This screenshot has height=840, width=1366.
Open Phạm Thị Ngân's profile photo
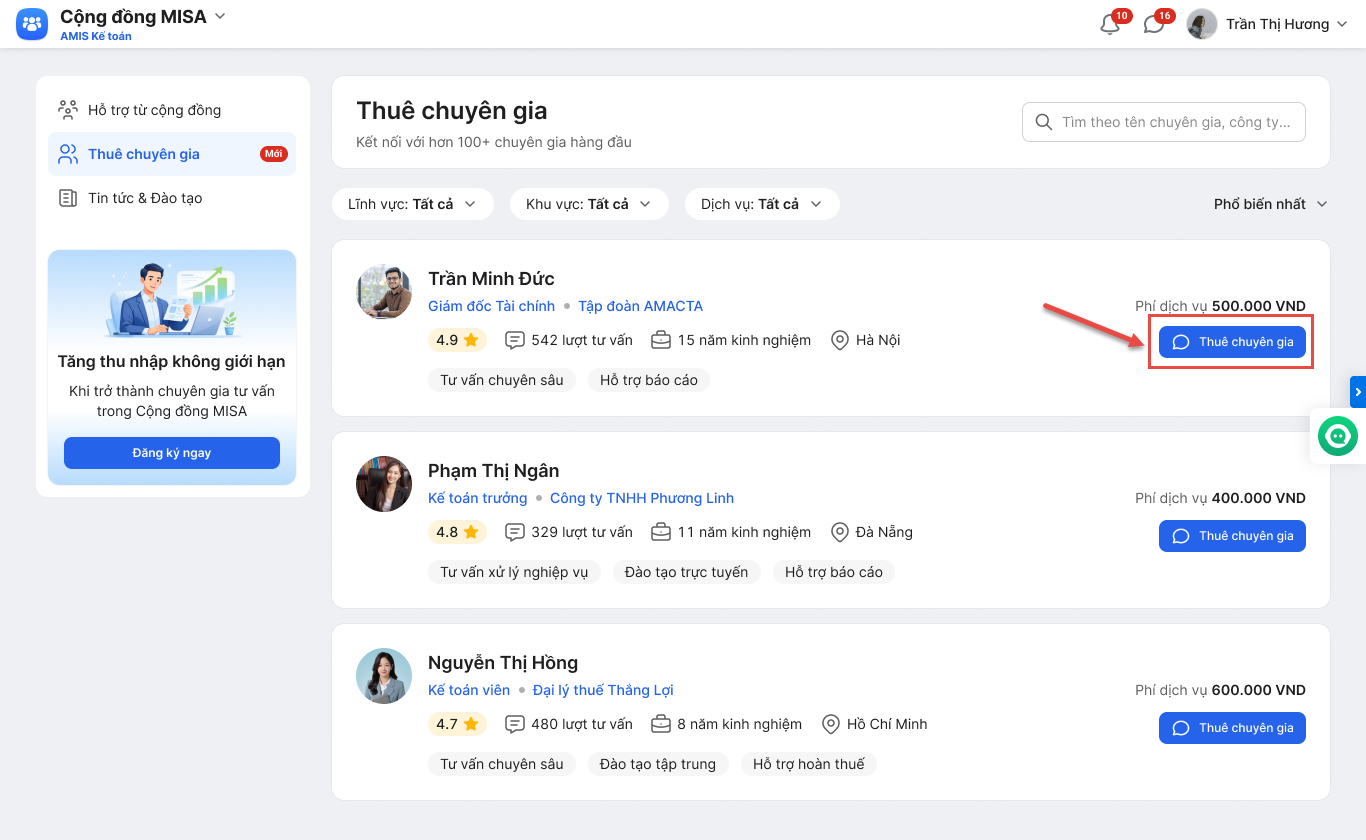coord(384,484)
